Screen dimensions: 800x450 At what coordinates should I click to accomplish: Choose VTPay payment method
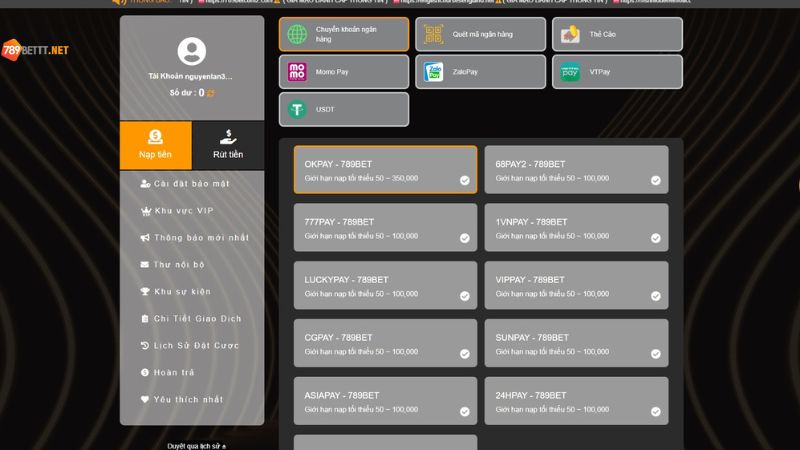click(x=617, y=72)
